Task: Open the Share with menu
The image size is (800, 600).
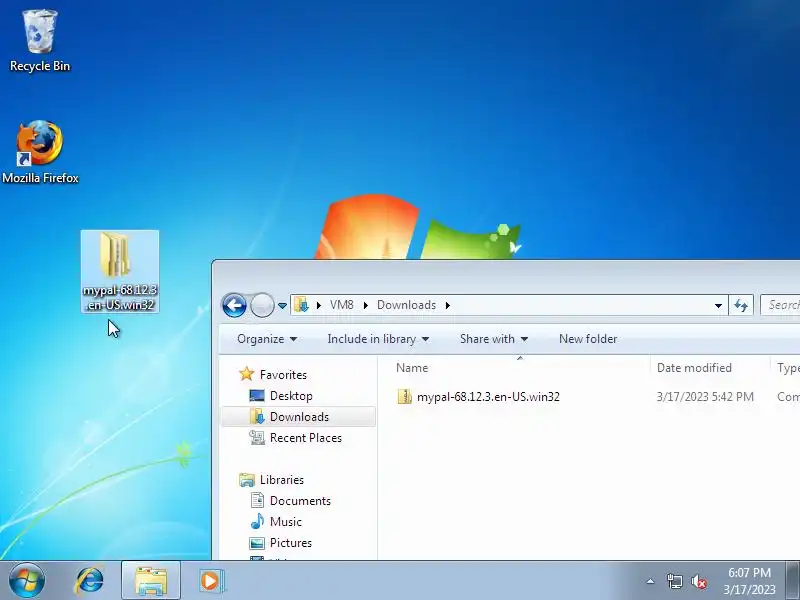Action: click(x=493, y=339)
